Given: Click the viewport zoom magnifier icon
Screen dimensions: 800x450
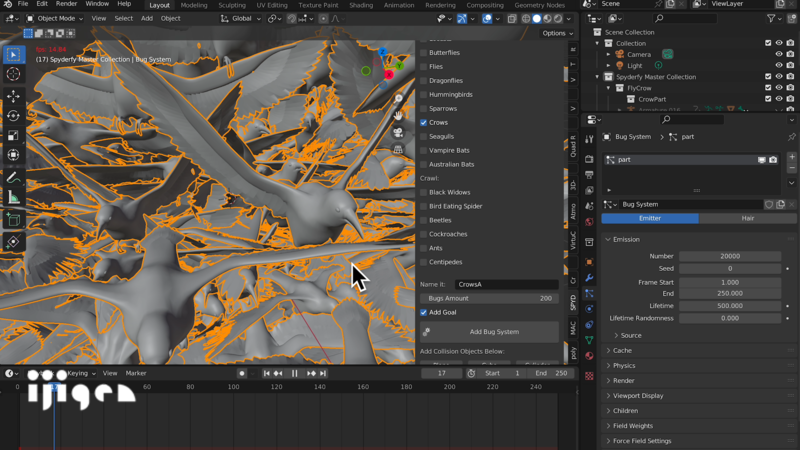Looking at the screenshot, I should tap(398, 98).
